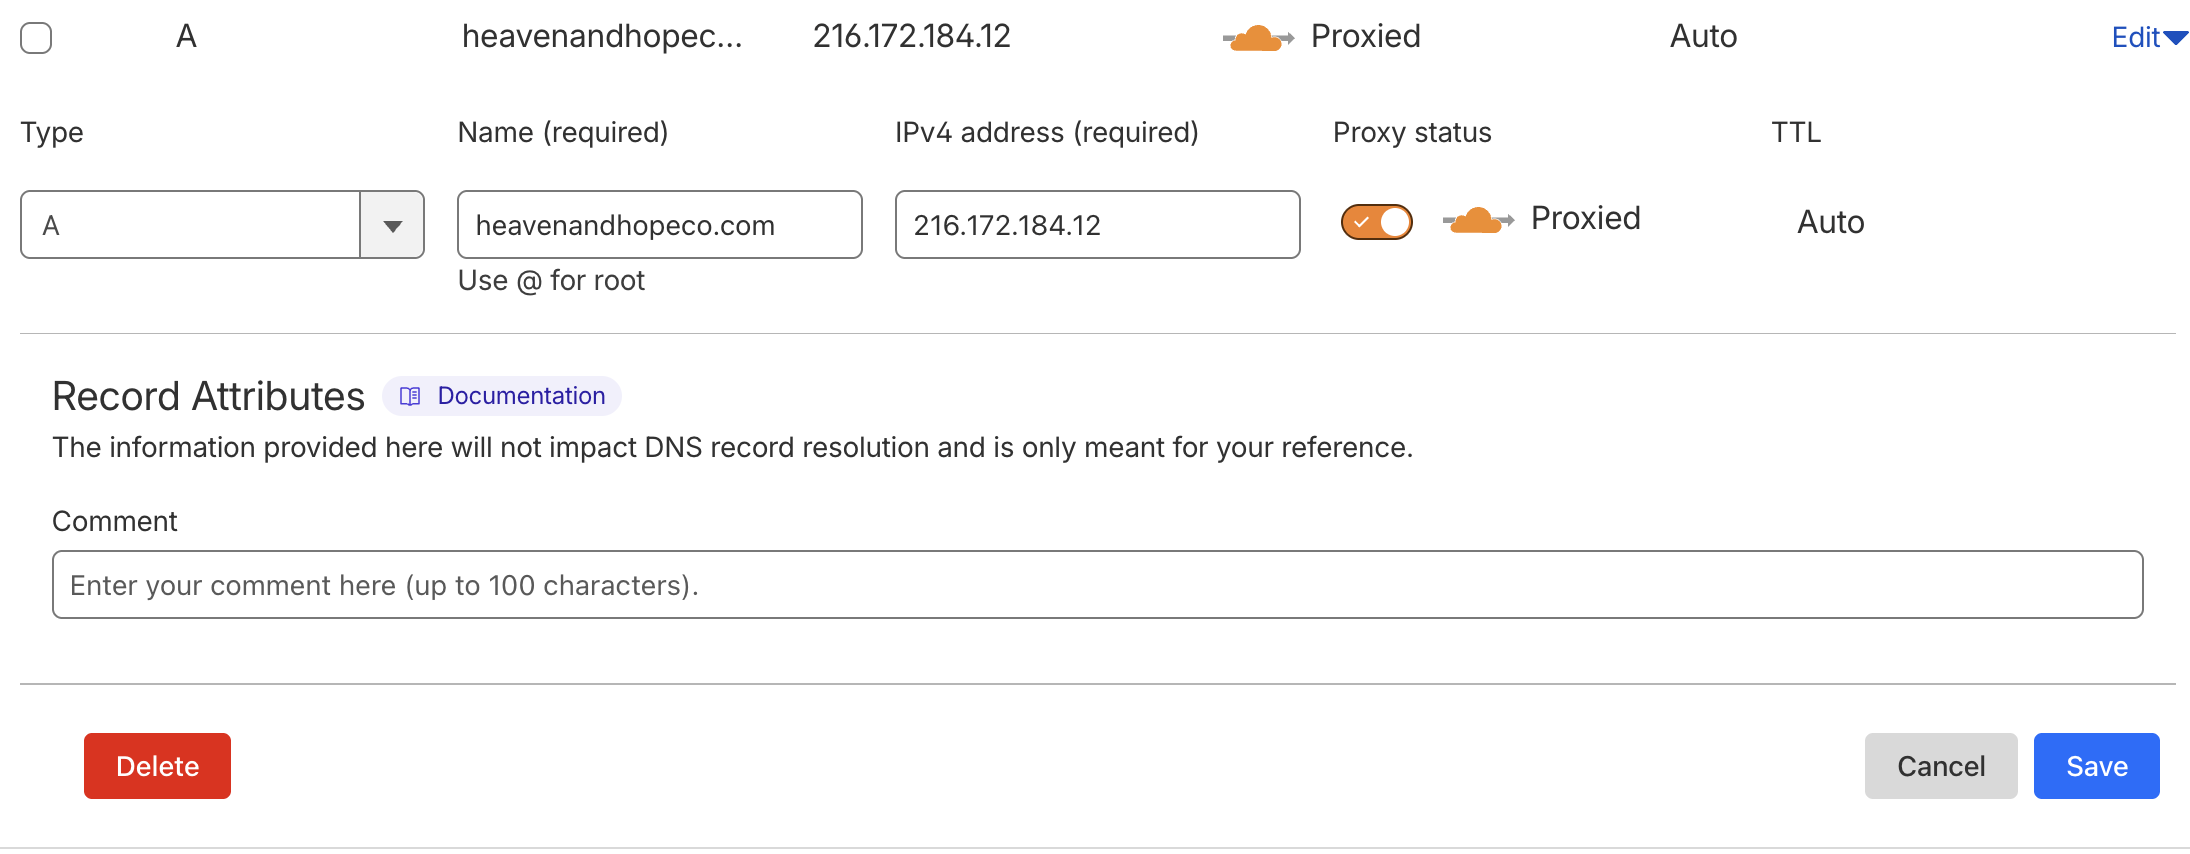Click the 216.172.184.12 value in the record row
This screenshot has width=2190, height=854.
tap(911, 37)
